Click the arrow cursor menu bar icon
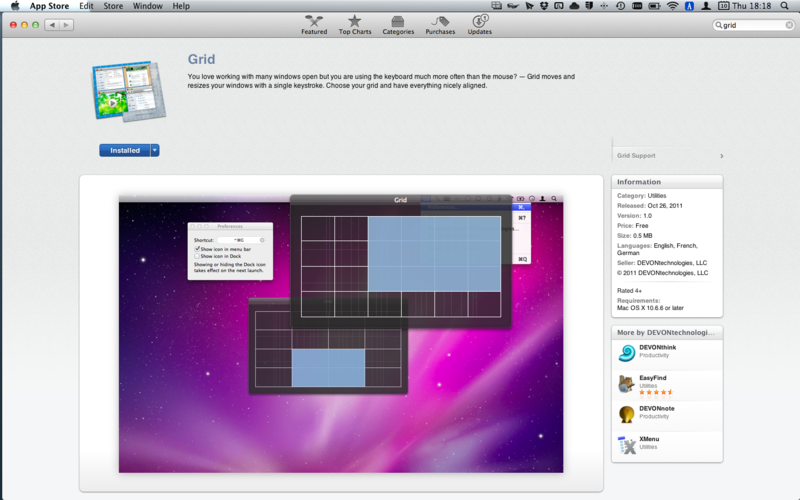The height and width of the screenshot is (500, 800). tap(529, 6)
